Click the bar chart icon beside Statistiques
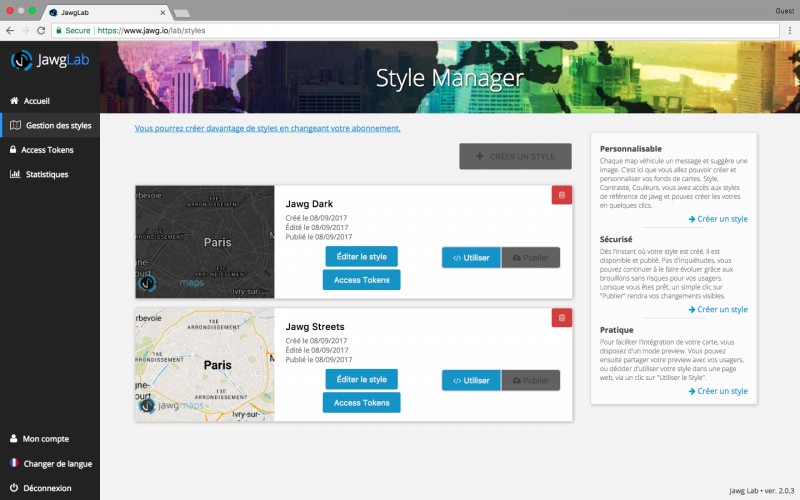The width and height of the screenshot is (800, 500). pyautogui.click(x=15, y=174)
